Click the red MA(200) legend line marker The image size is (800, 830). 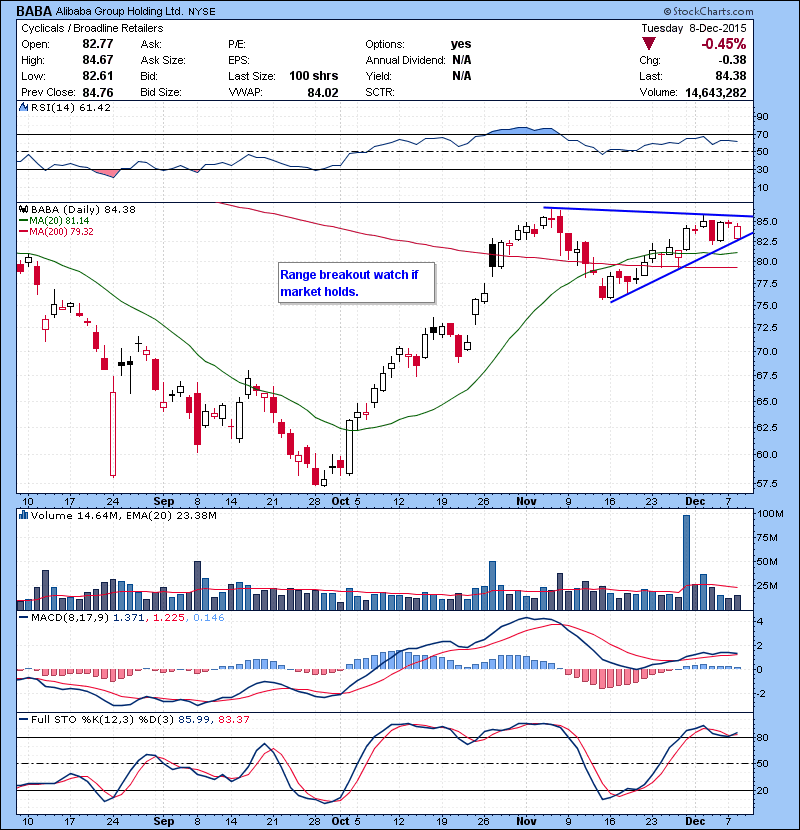[23, 232]
